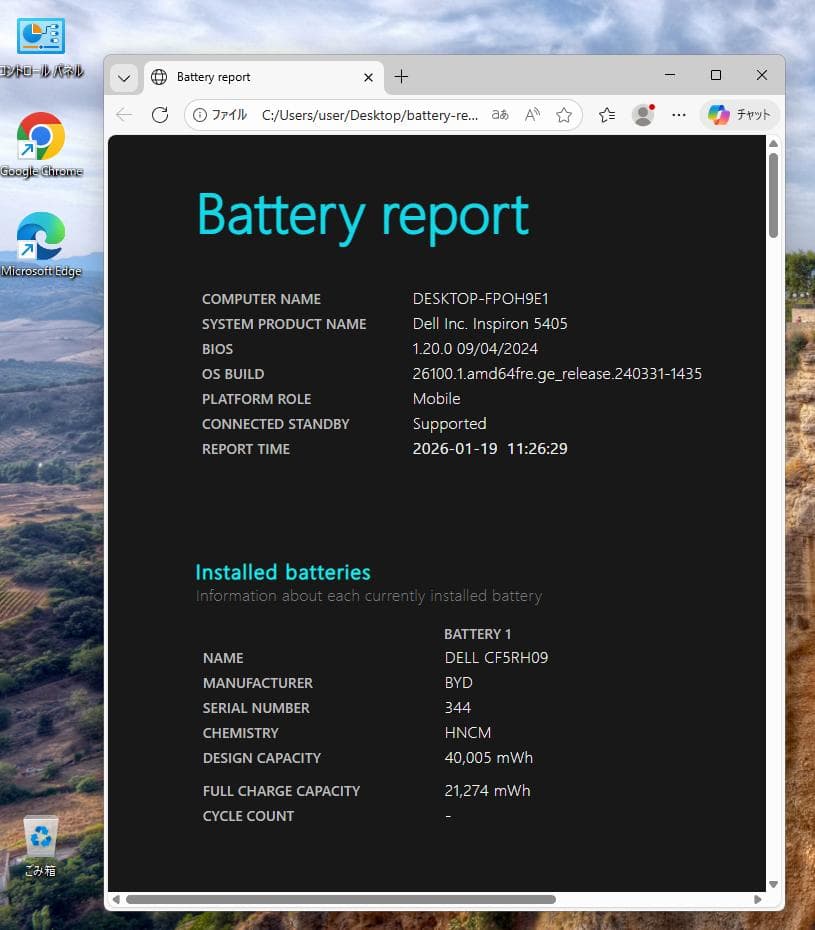This screenshot has width=815, height=930.
Task: Add Battery report to favorites via star icon
Action: (x=563, y=115)
